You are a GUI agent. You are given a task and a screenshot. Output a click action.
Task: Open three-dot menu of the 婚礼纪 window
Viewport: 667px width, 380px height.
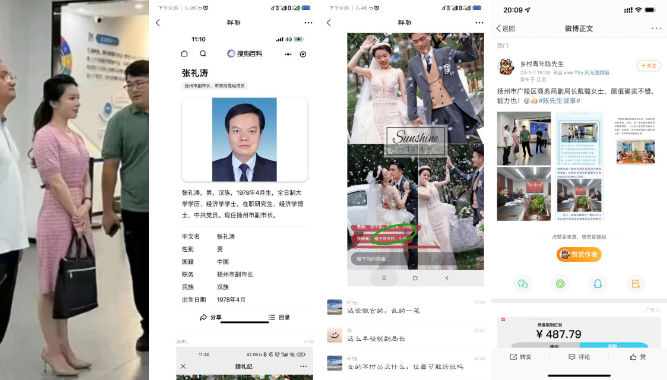click(x=303, y=366)
